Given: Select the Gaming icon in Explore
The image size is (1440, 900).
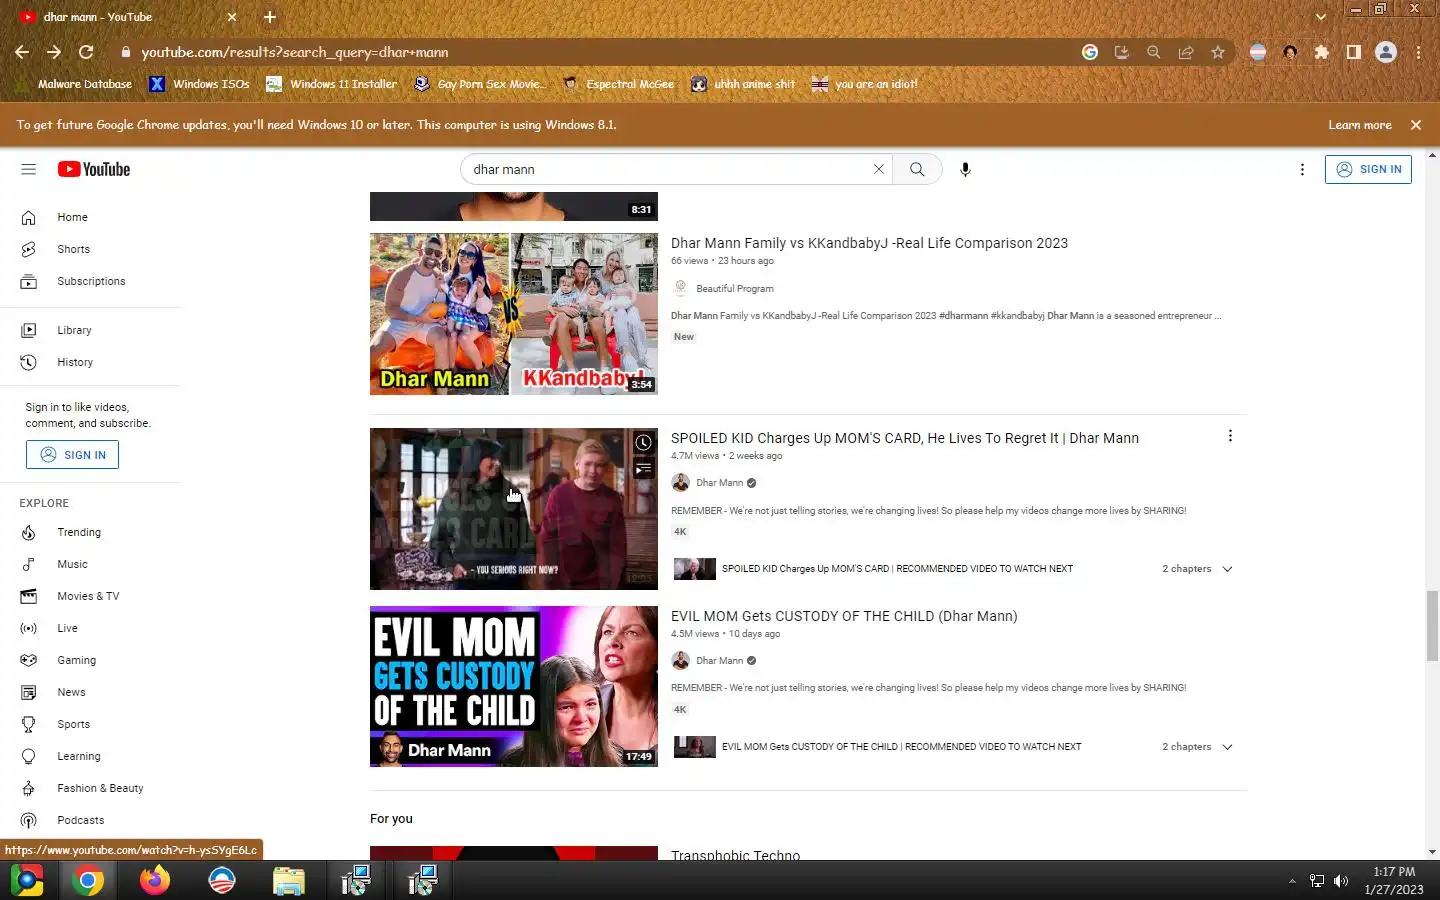Looking at the screenshot, I should pos(28,660).
